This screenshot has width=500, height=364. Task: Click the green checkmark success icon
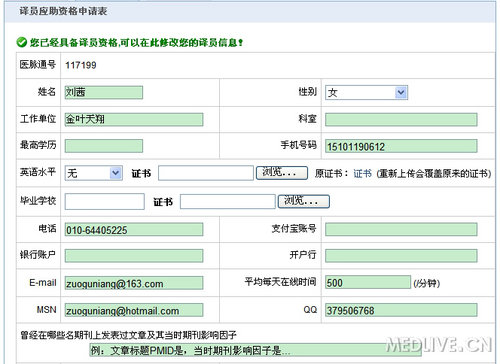point(22,42)
